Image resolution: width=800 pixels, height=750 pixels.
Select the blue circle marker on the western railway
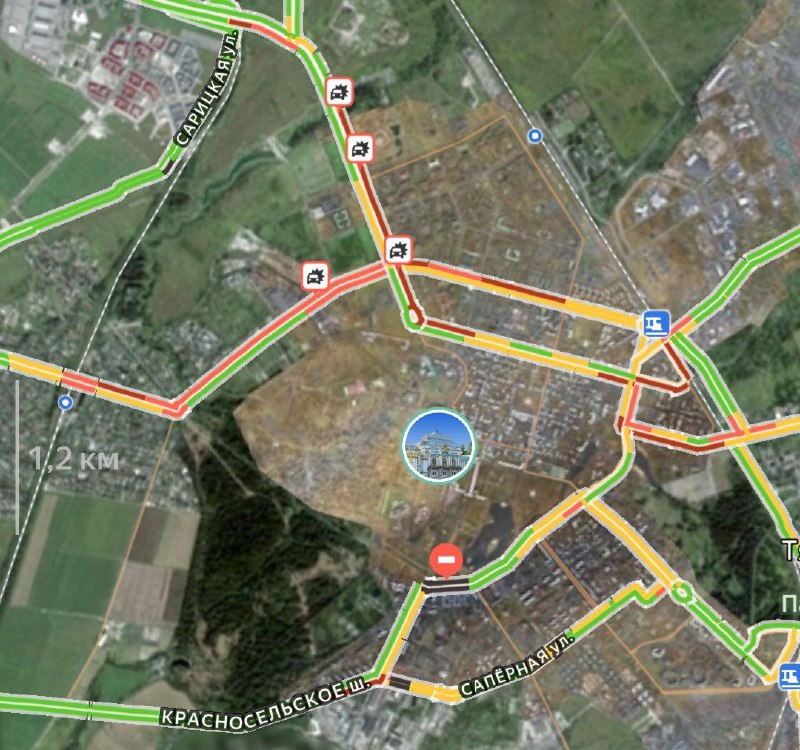65,403
